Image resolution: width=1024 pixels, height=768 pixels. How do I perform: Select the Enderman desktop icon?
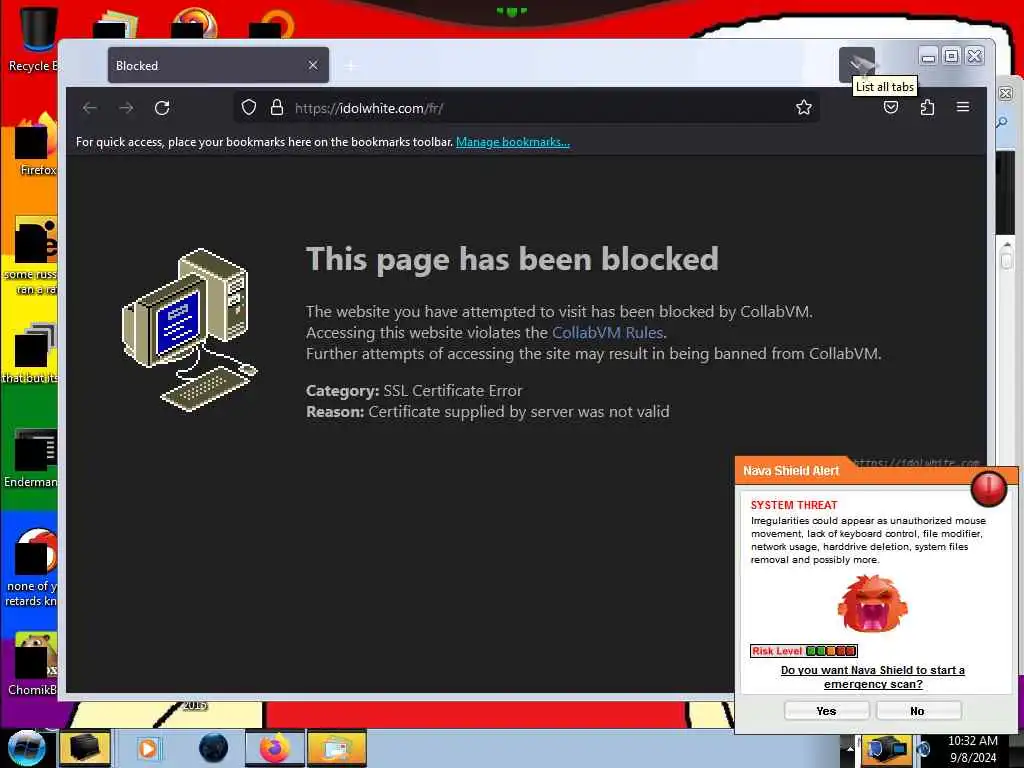[31, 458]
